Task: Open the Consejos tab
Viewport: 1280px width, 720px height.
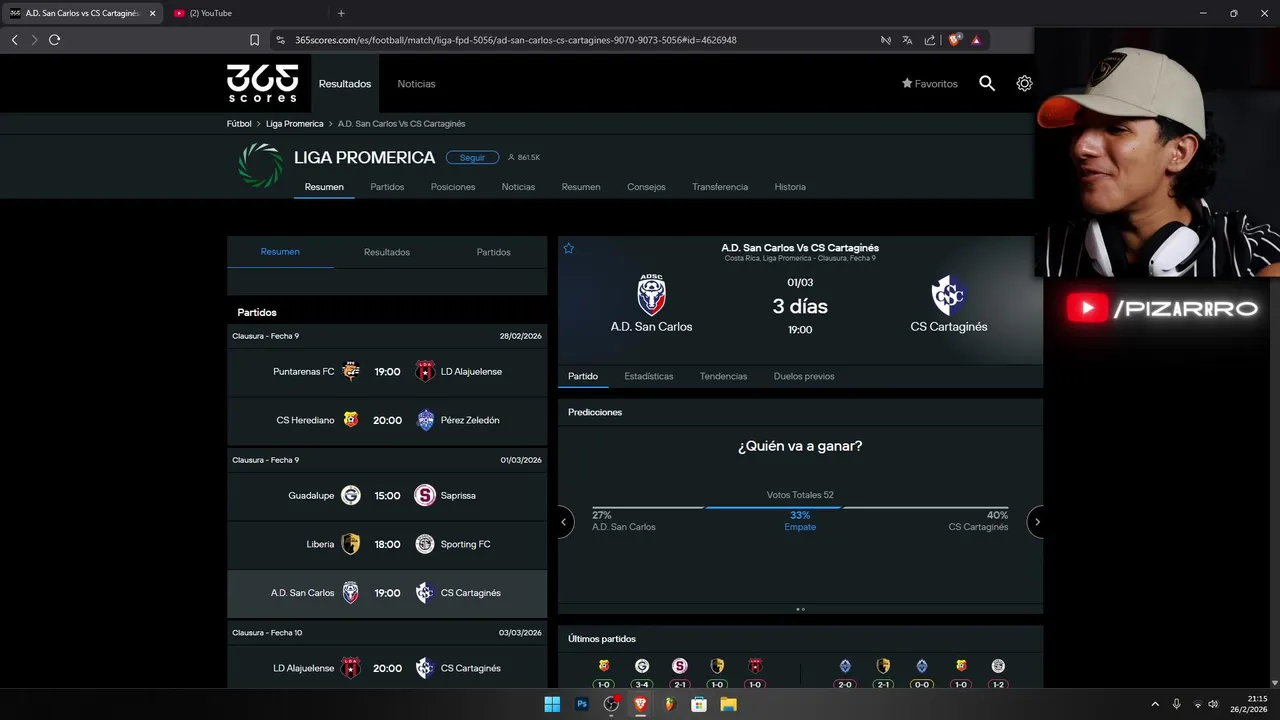Action: pos(646,187)
